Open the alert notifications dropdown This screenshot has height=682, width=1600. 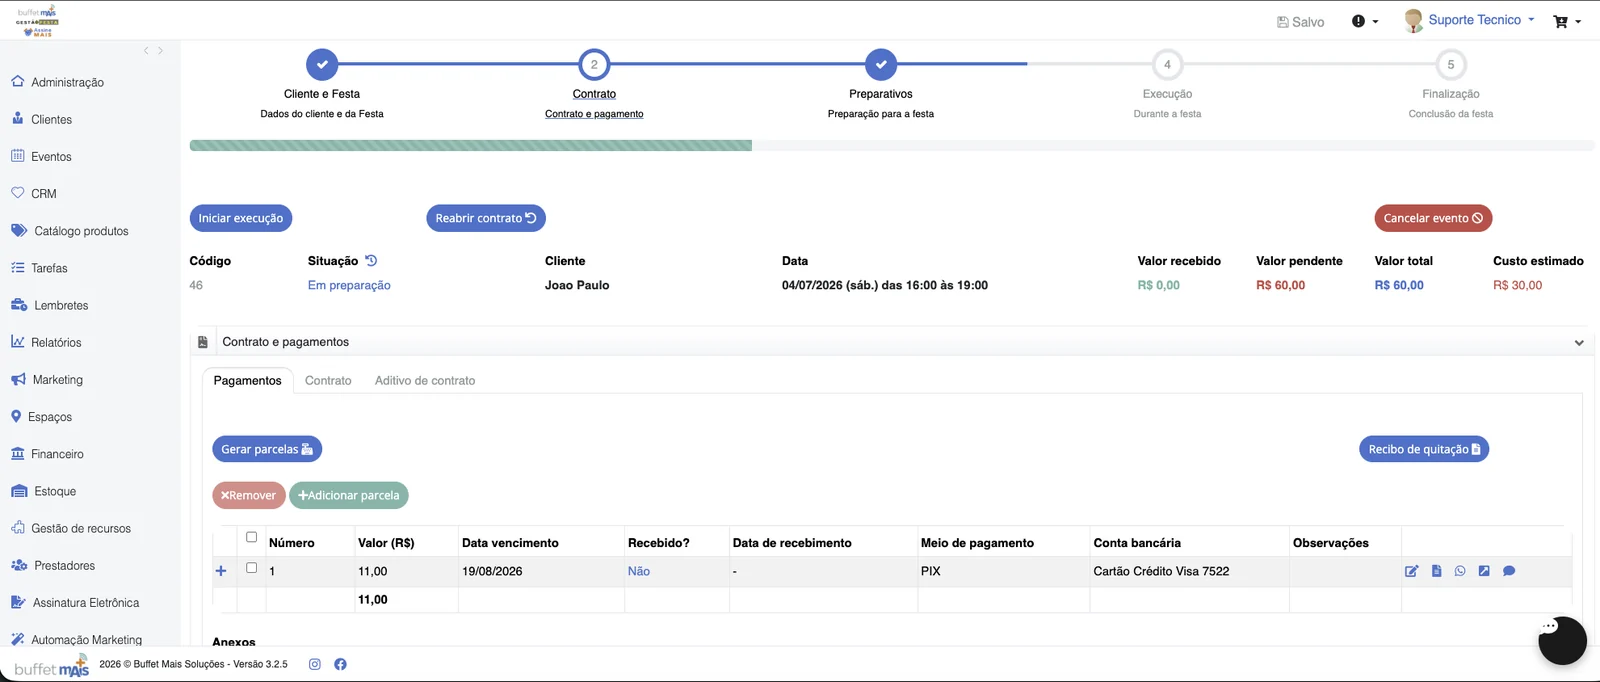coord(1365,21)
